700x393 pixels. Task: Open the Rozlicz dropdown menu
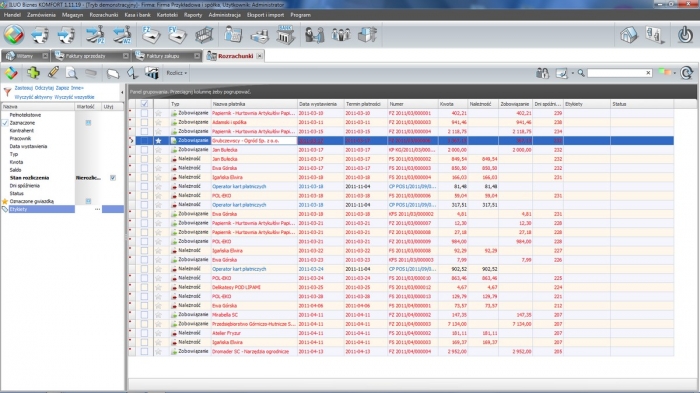pos(177,73)
